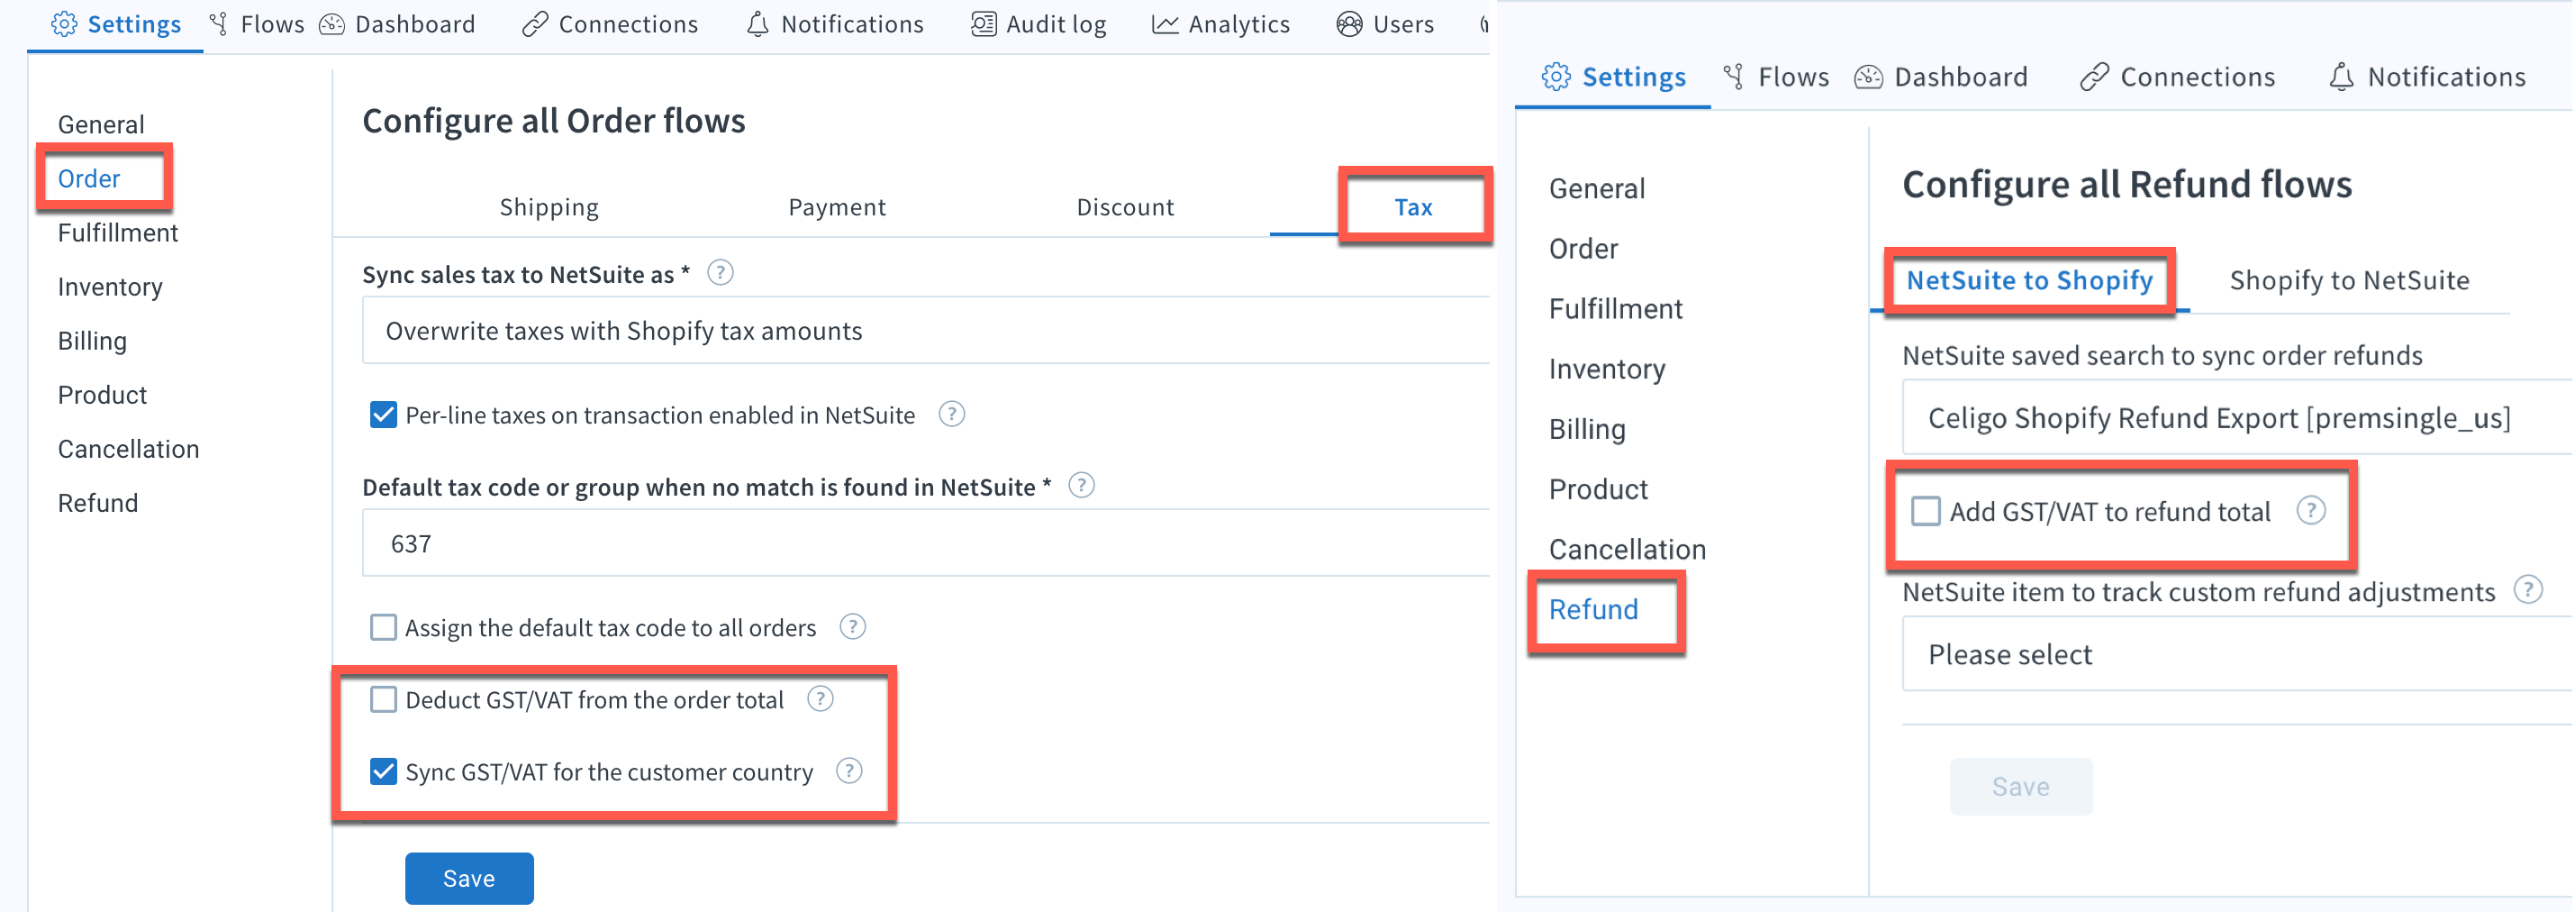The width and height of the screenshot is (2576, 912).
Task: Select the NetSuite to Shopify tab
Action: 2029,280
